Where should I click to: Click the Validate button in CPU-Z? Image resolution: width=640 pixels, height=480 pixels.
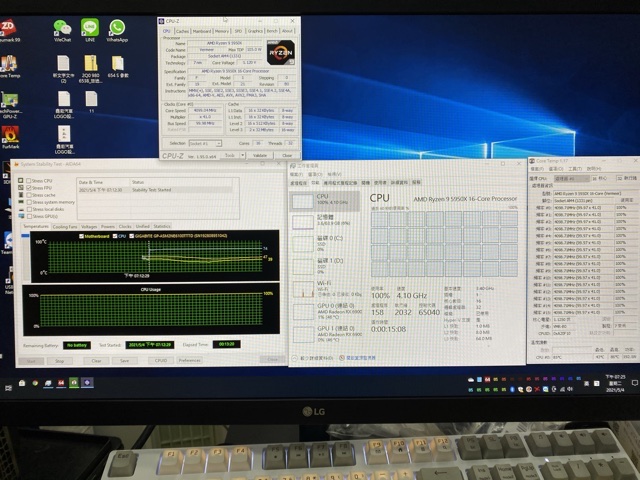260,156
